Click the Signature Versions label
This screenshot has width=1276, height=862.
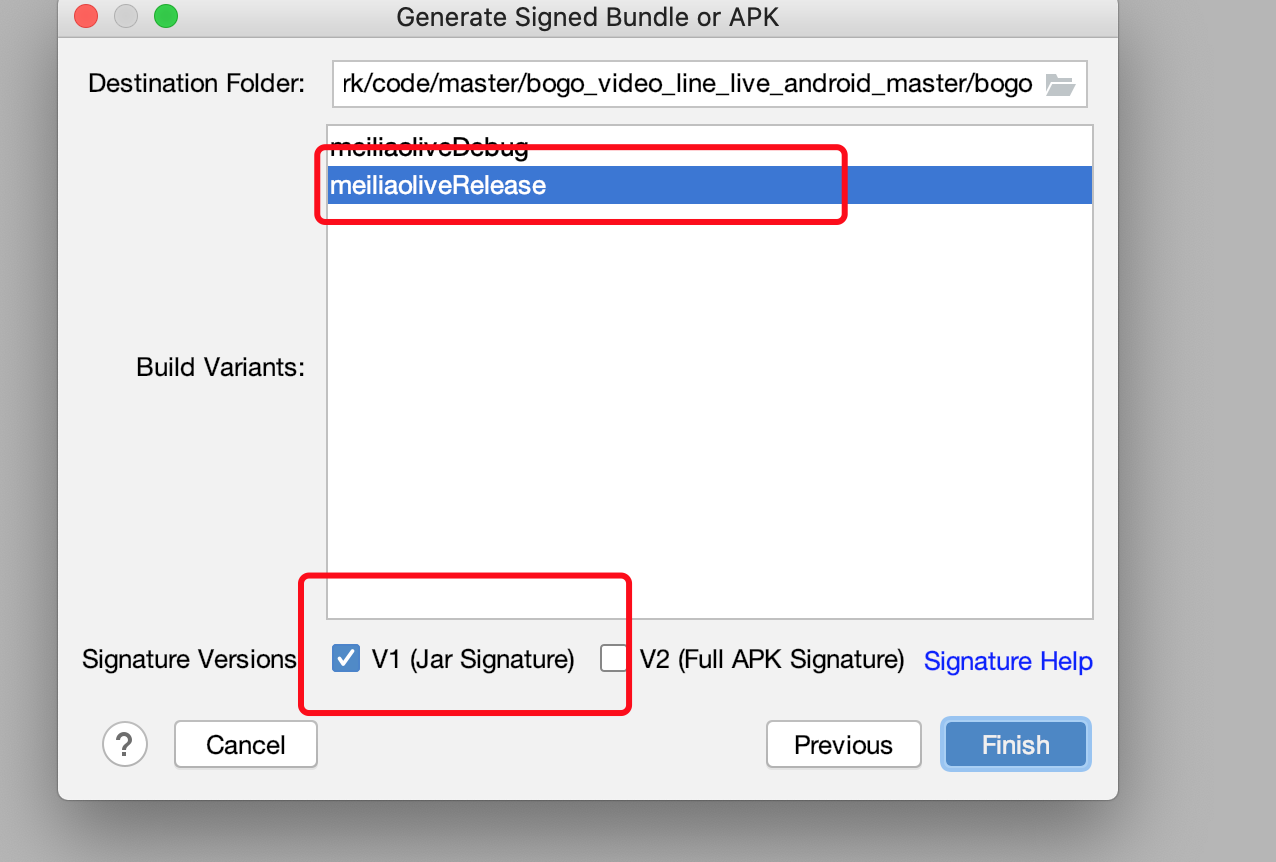(189, 659)
